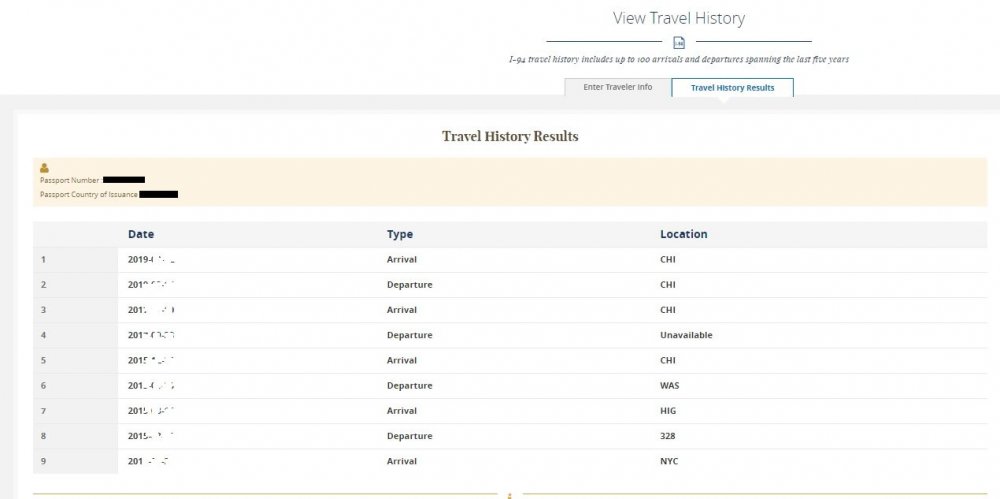Click Travel History Results section title

(510, 137)
